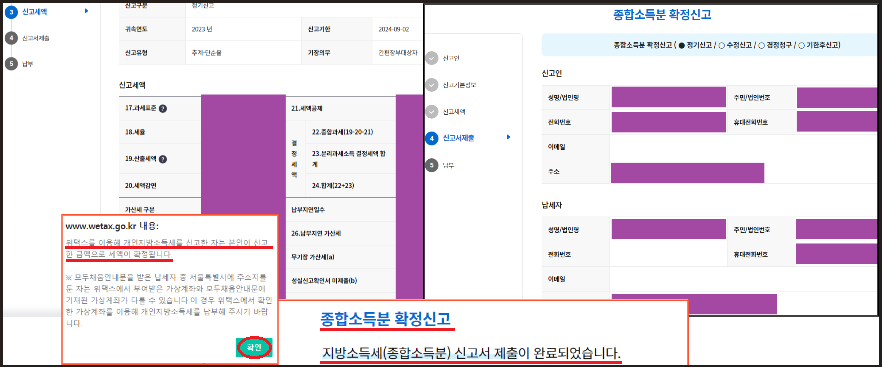Click the step 3 circle in left window sidebar
This screenshot has width=882, height=367.
tap(11, 11)
